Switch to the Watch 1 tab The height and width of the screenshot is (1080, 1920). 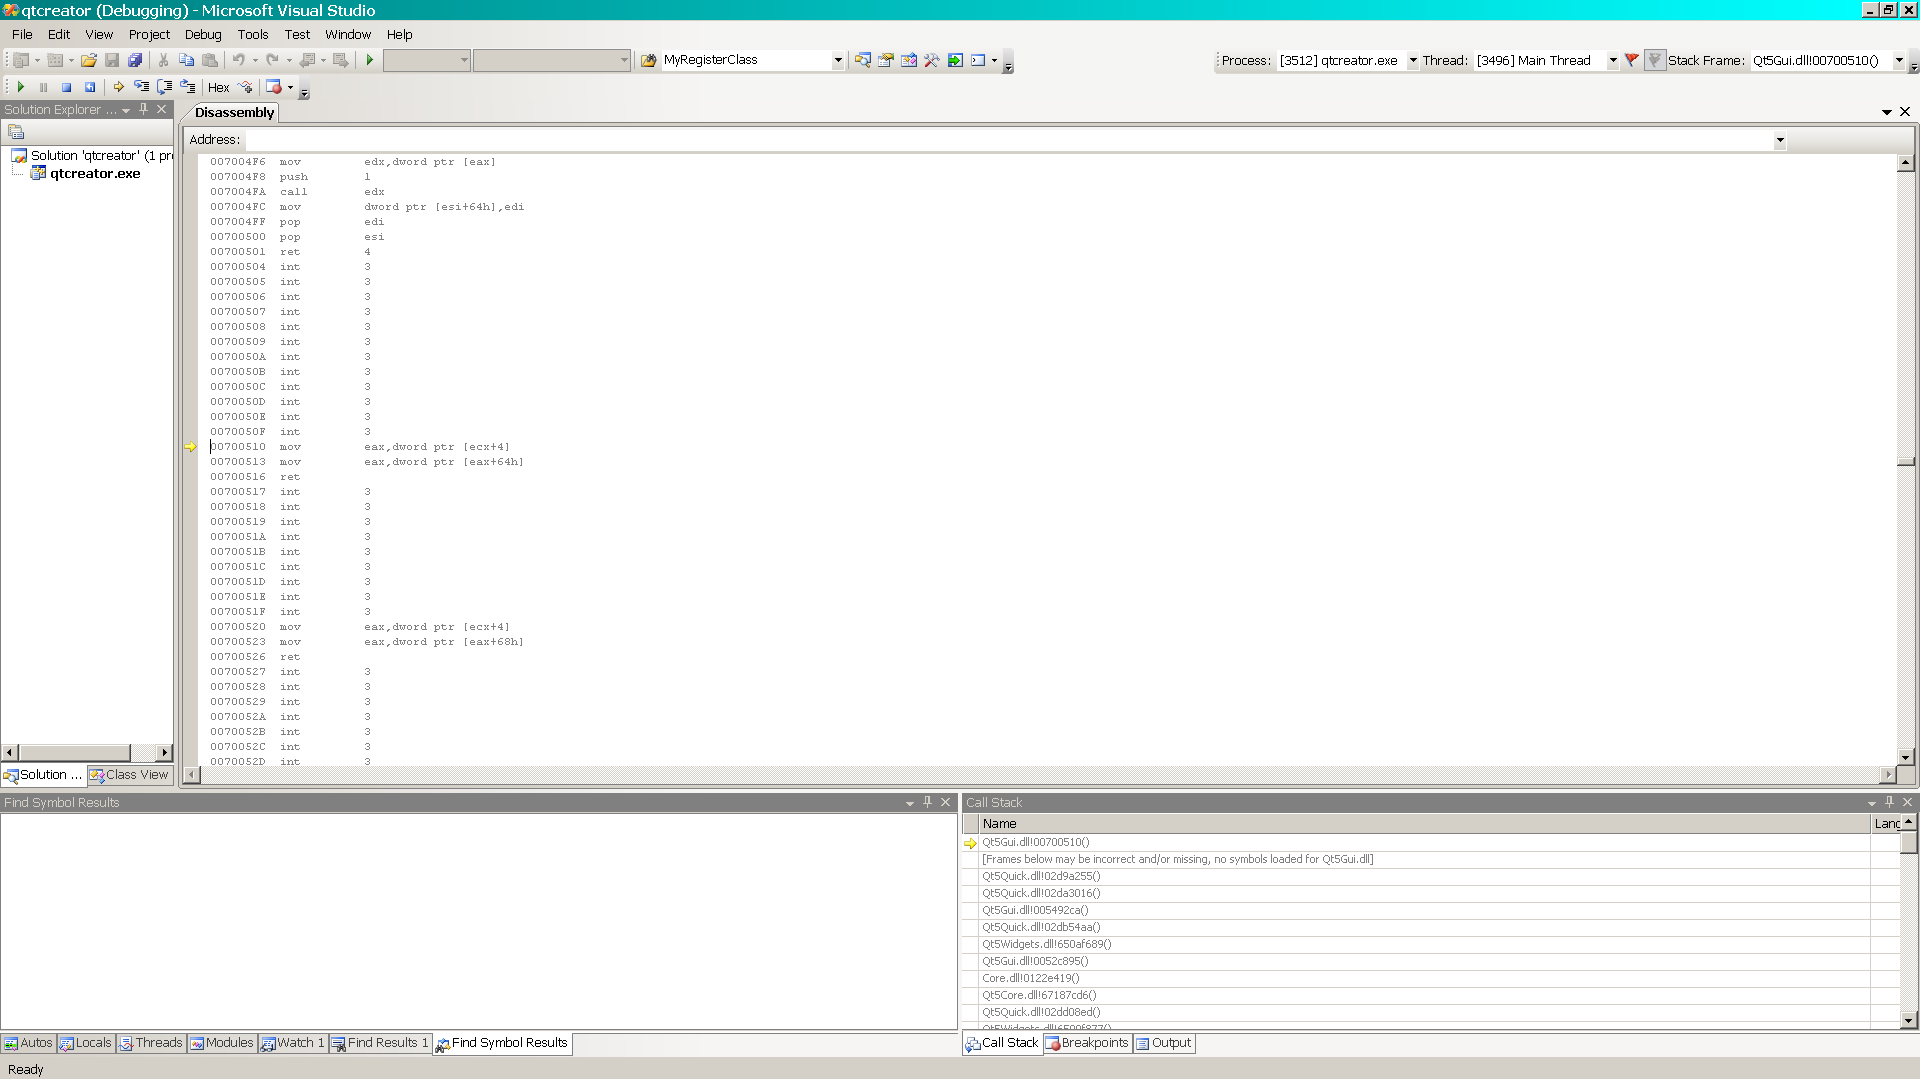pyautogui.click(x=293, y=1043)
